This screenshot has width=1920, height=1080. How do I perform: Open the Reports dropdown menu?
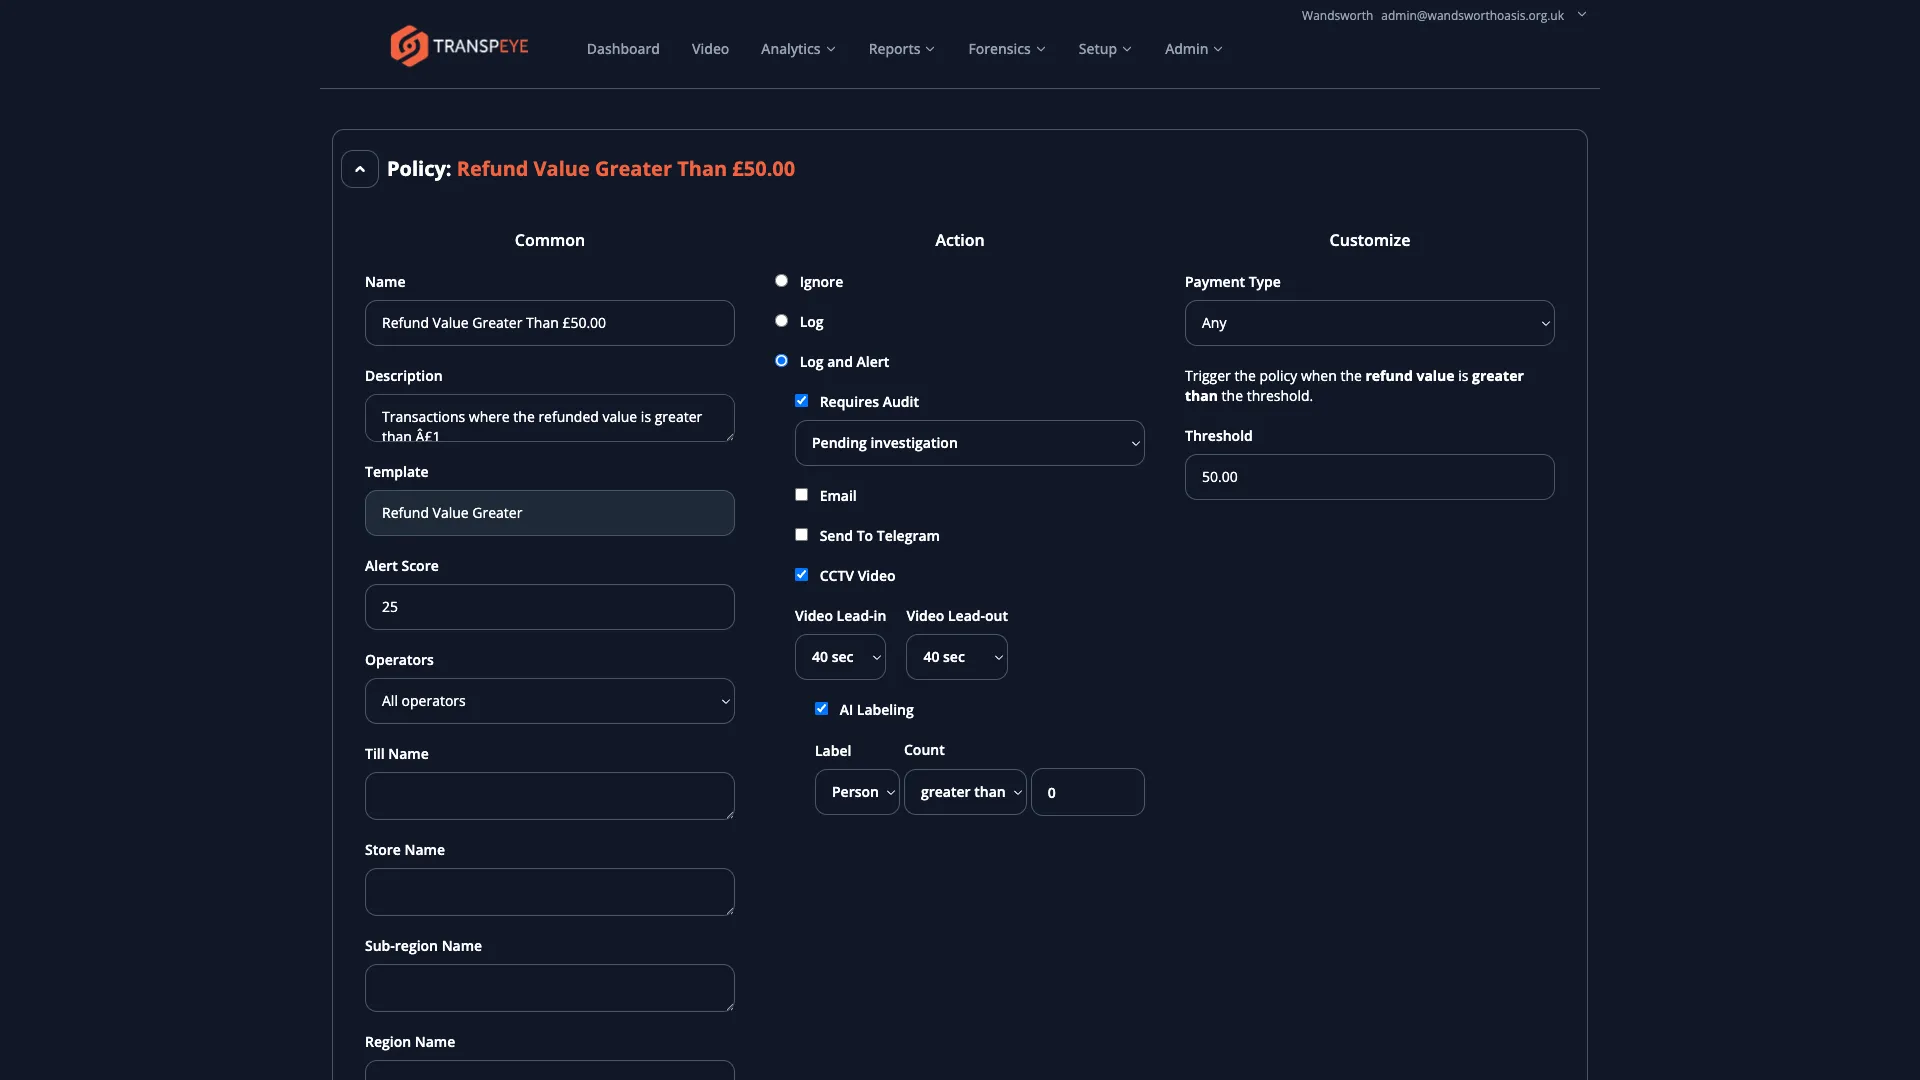click(x=901, y=48)
